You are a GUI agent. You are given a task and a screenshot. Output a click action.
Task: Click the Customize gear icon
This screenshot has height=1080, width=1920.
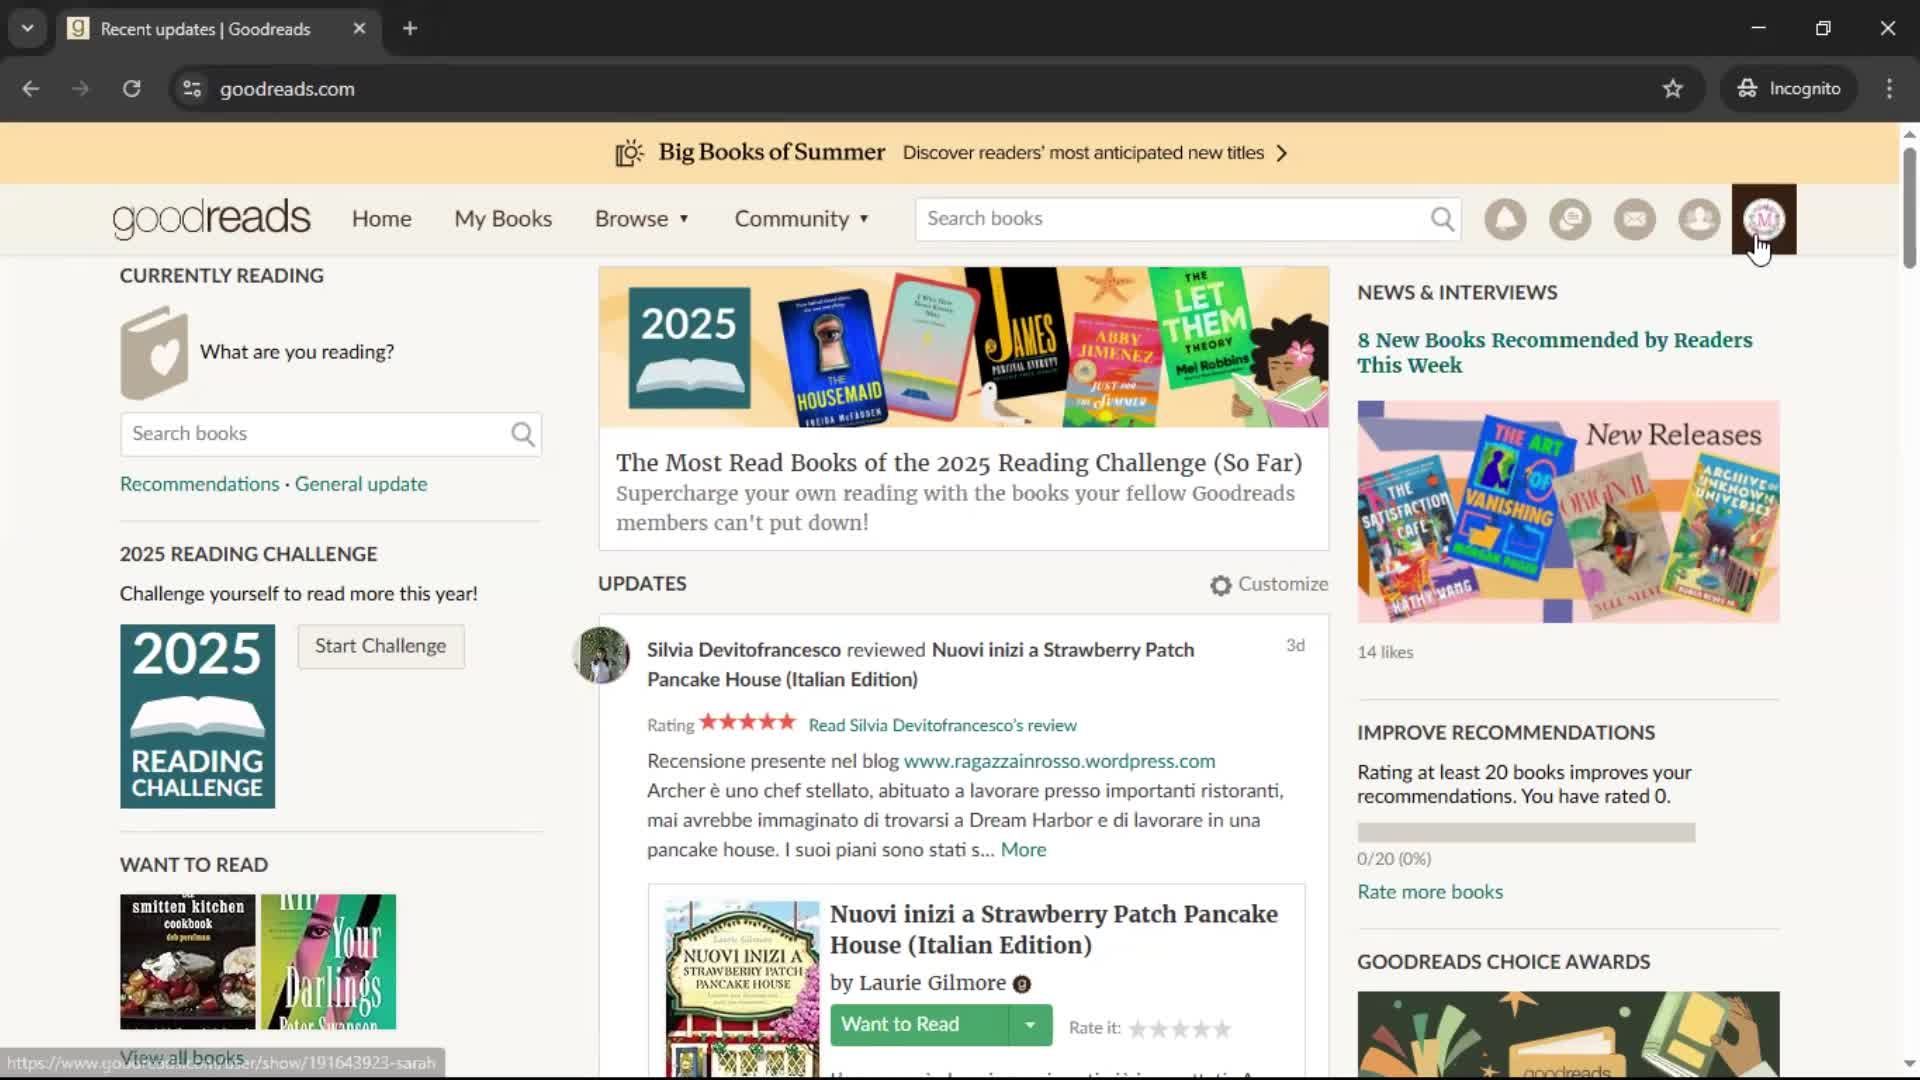point(1220,585)
